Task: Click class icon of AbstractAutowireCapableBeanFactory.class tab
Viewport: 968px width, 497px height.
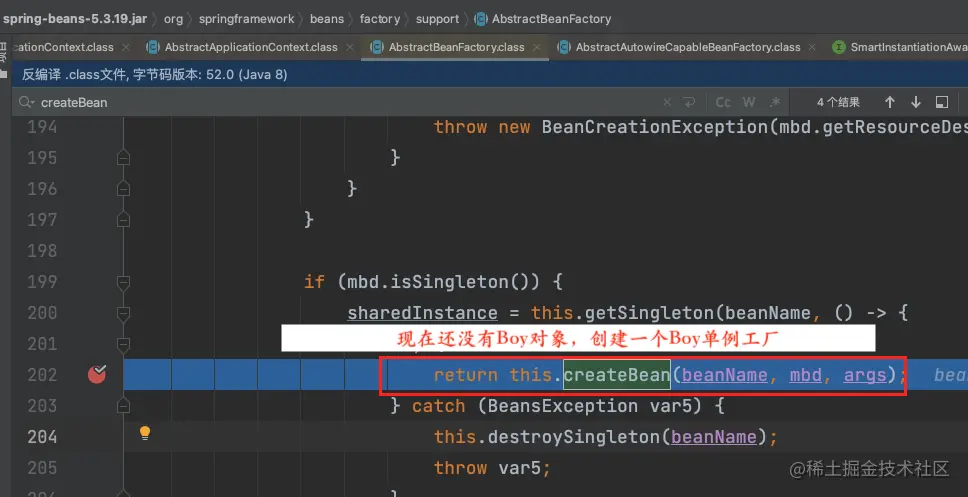Action: click(x=563, y=47)
